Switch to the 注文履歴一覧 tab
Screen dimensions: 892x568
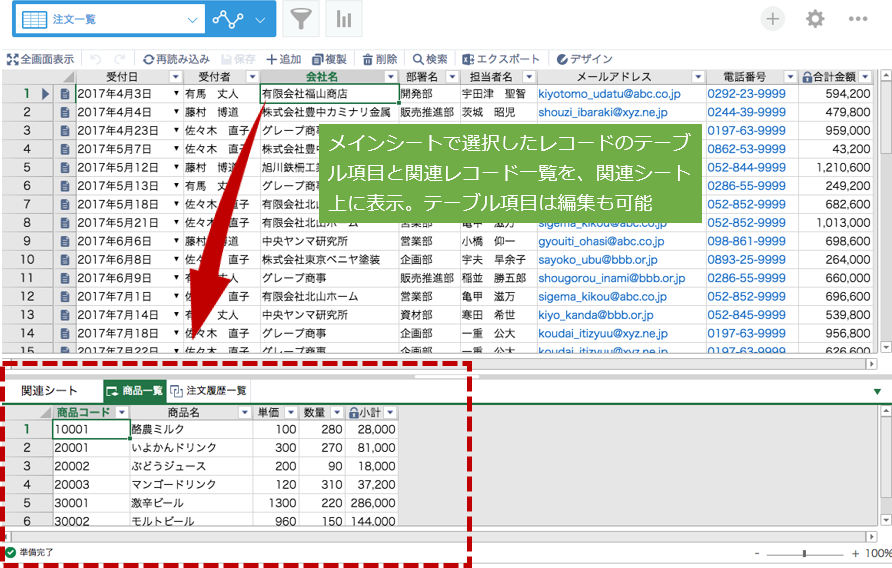[209, 391]
